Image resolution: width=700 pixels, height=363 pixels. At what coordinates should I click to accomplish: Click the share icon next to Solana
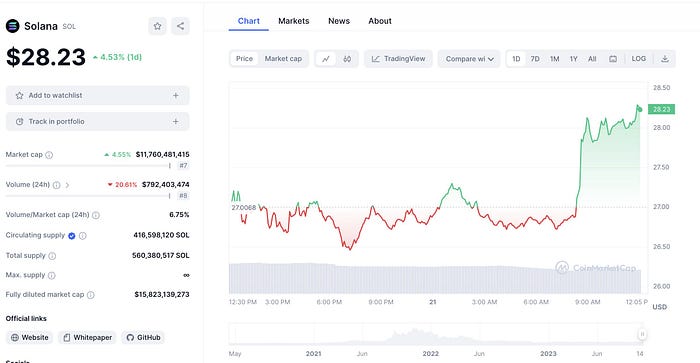click(x=180, y=26)
